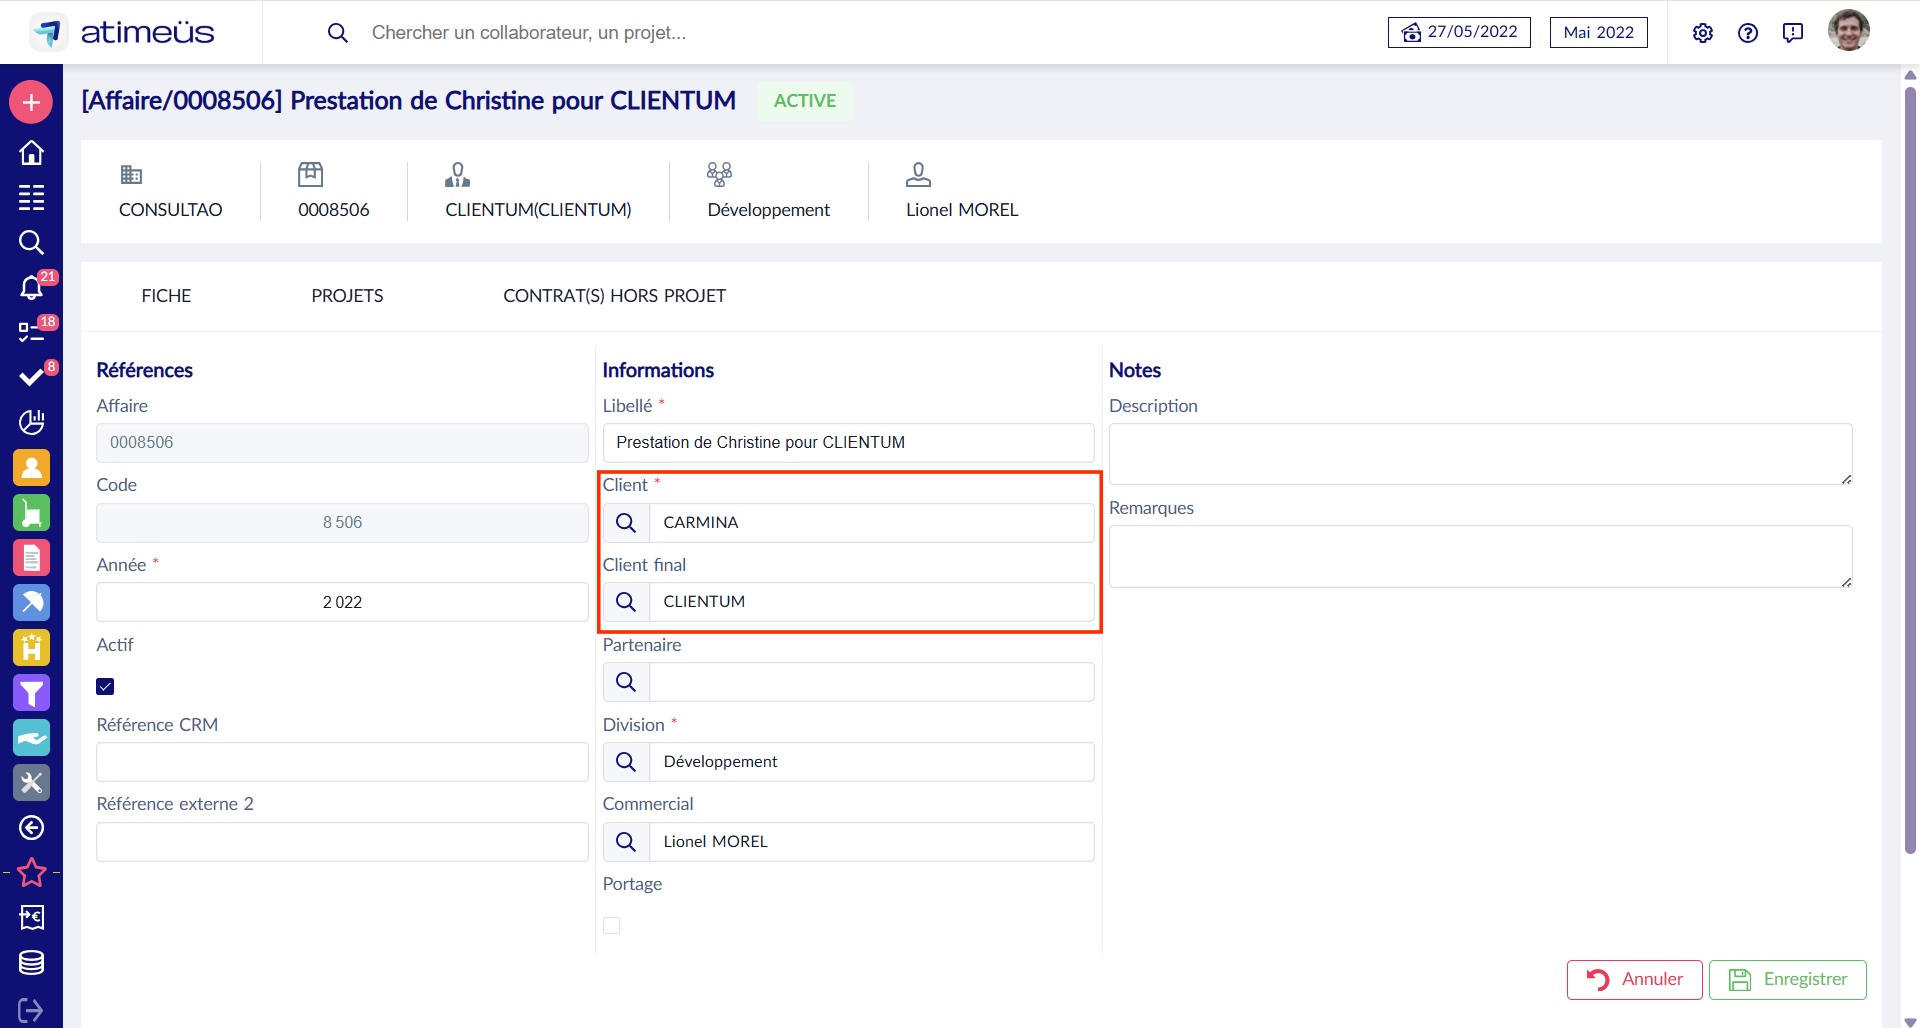Viewport: 1920px width, 1028px height.
Task: Open the teal handshake module icon
Action: tap(31, 737)
